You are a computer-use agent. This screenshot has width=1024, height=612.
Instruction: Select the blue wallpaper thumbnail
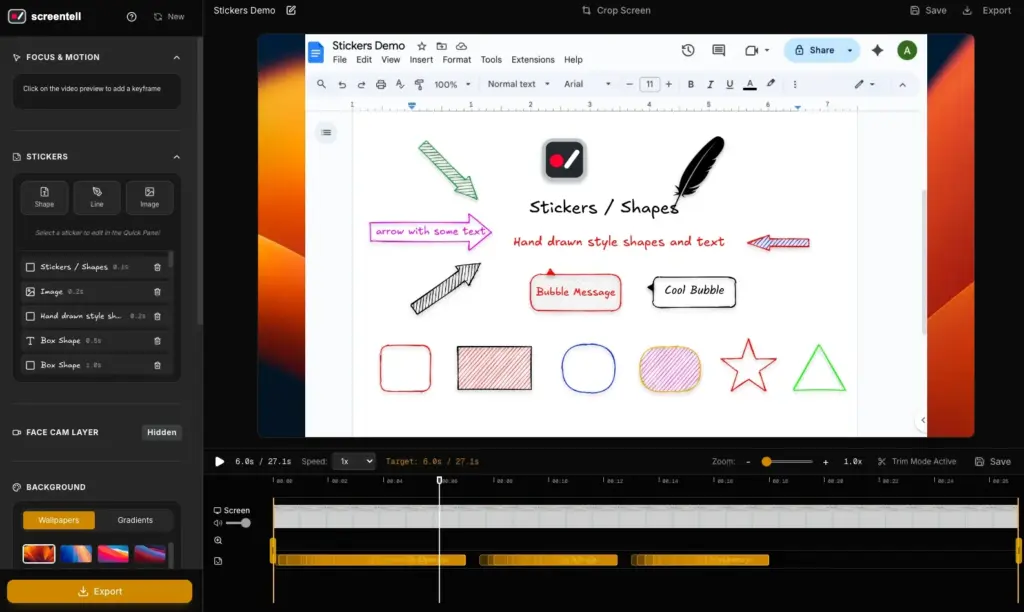tap(75, 552)
